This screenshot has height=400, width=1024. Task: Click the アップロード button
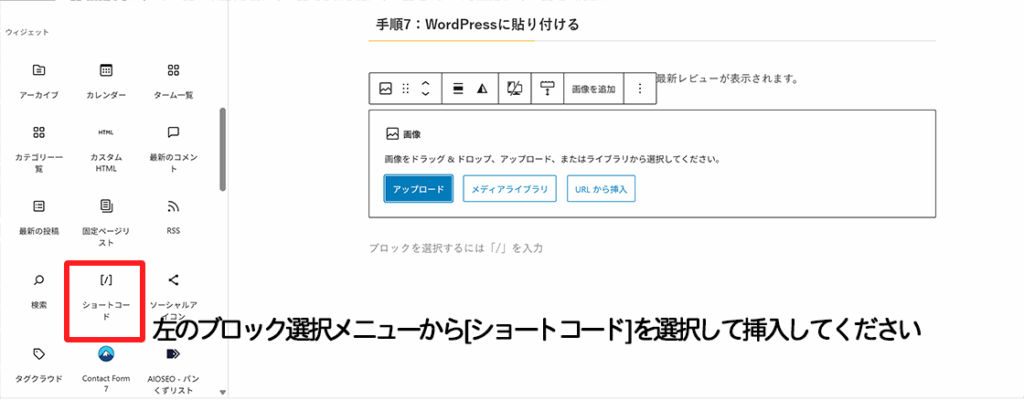click(419, 188)
